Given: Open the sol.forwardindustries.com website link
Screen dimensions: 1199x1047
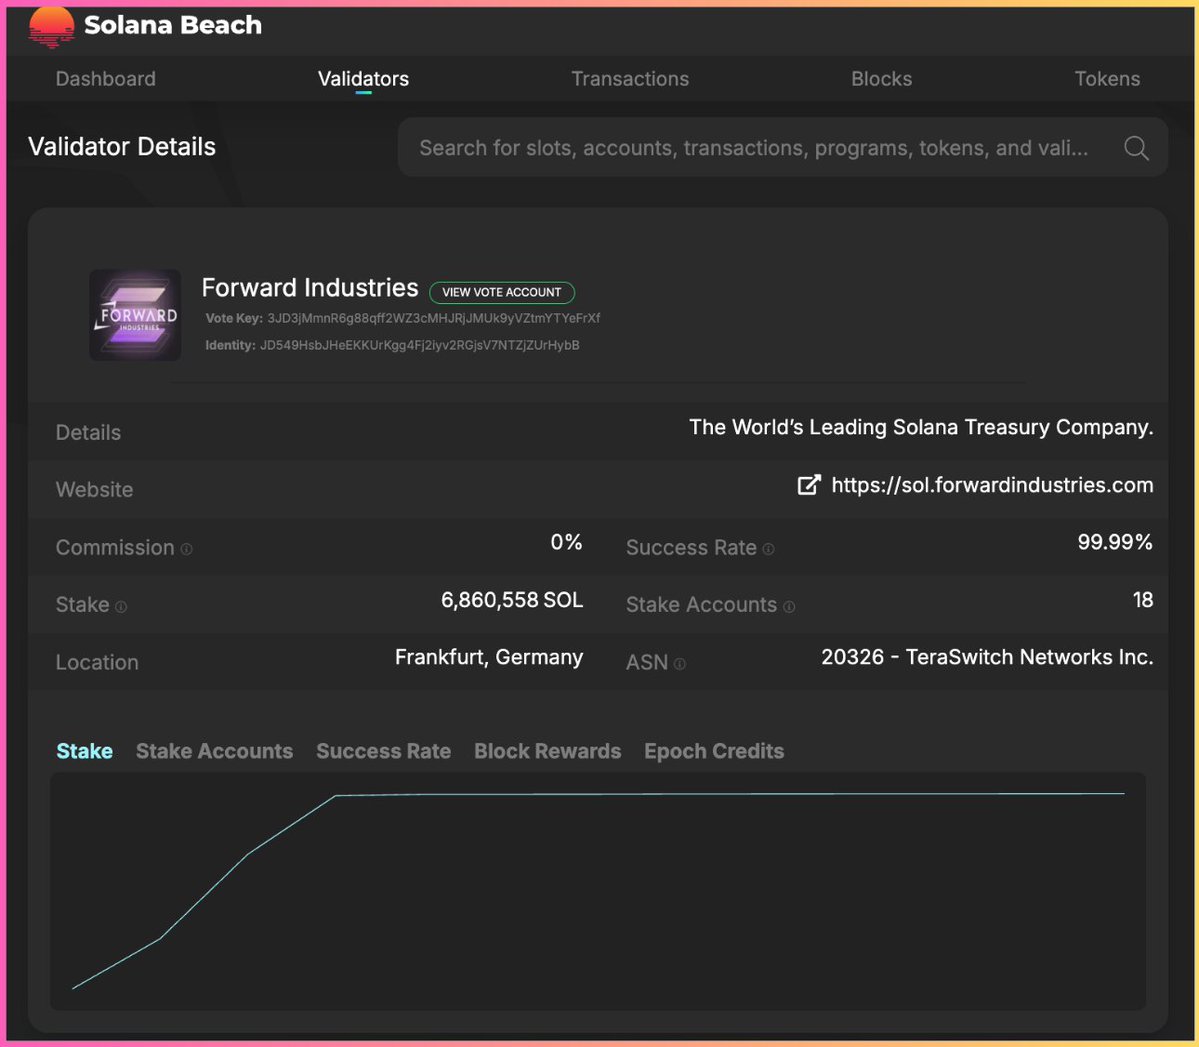Looking at the screenshot, I should pos(992,485).
